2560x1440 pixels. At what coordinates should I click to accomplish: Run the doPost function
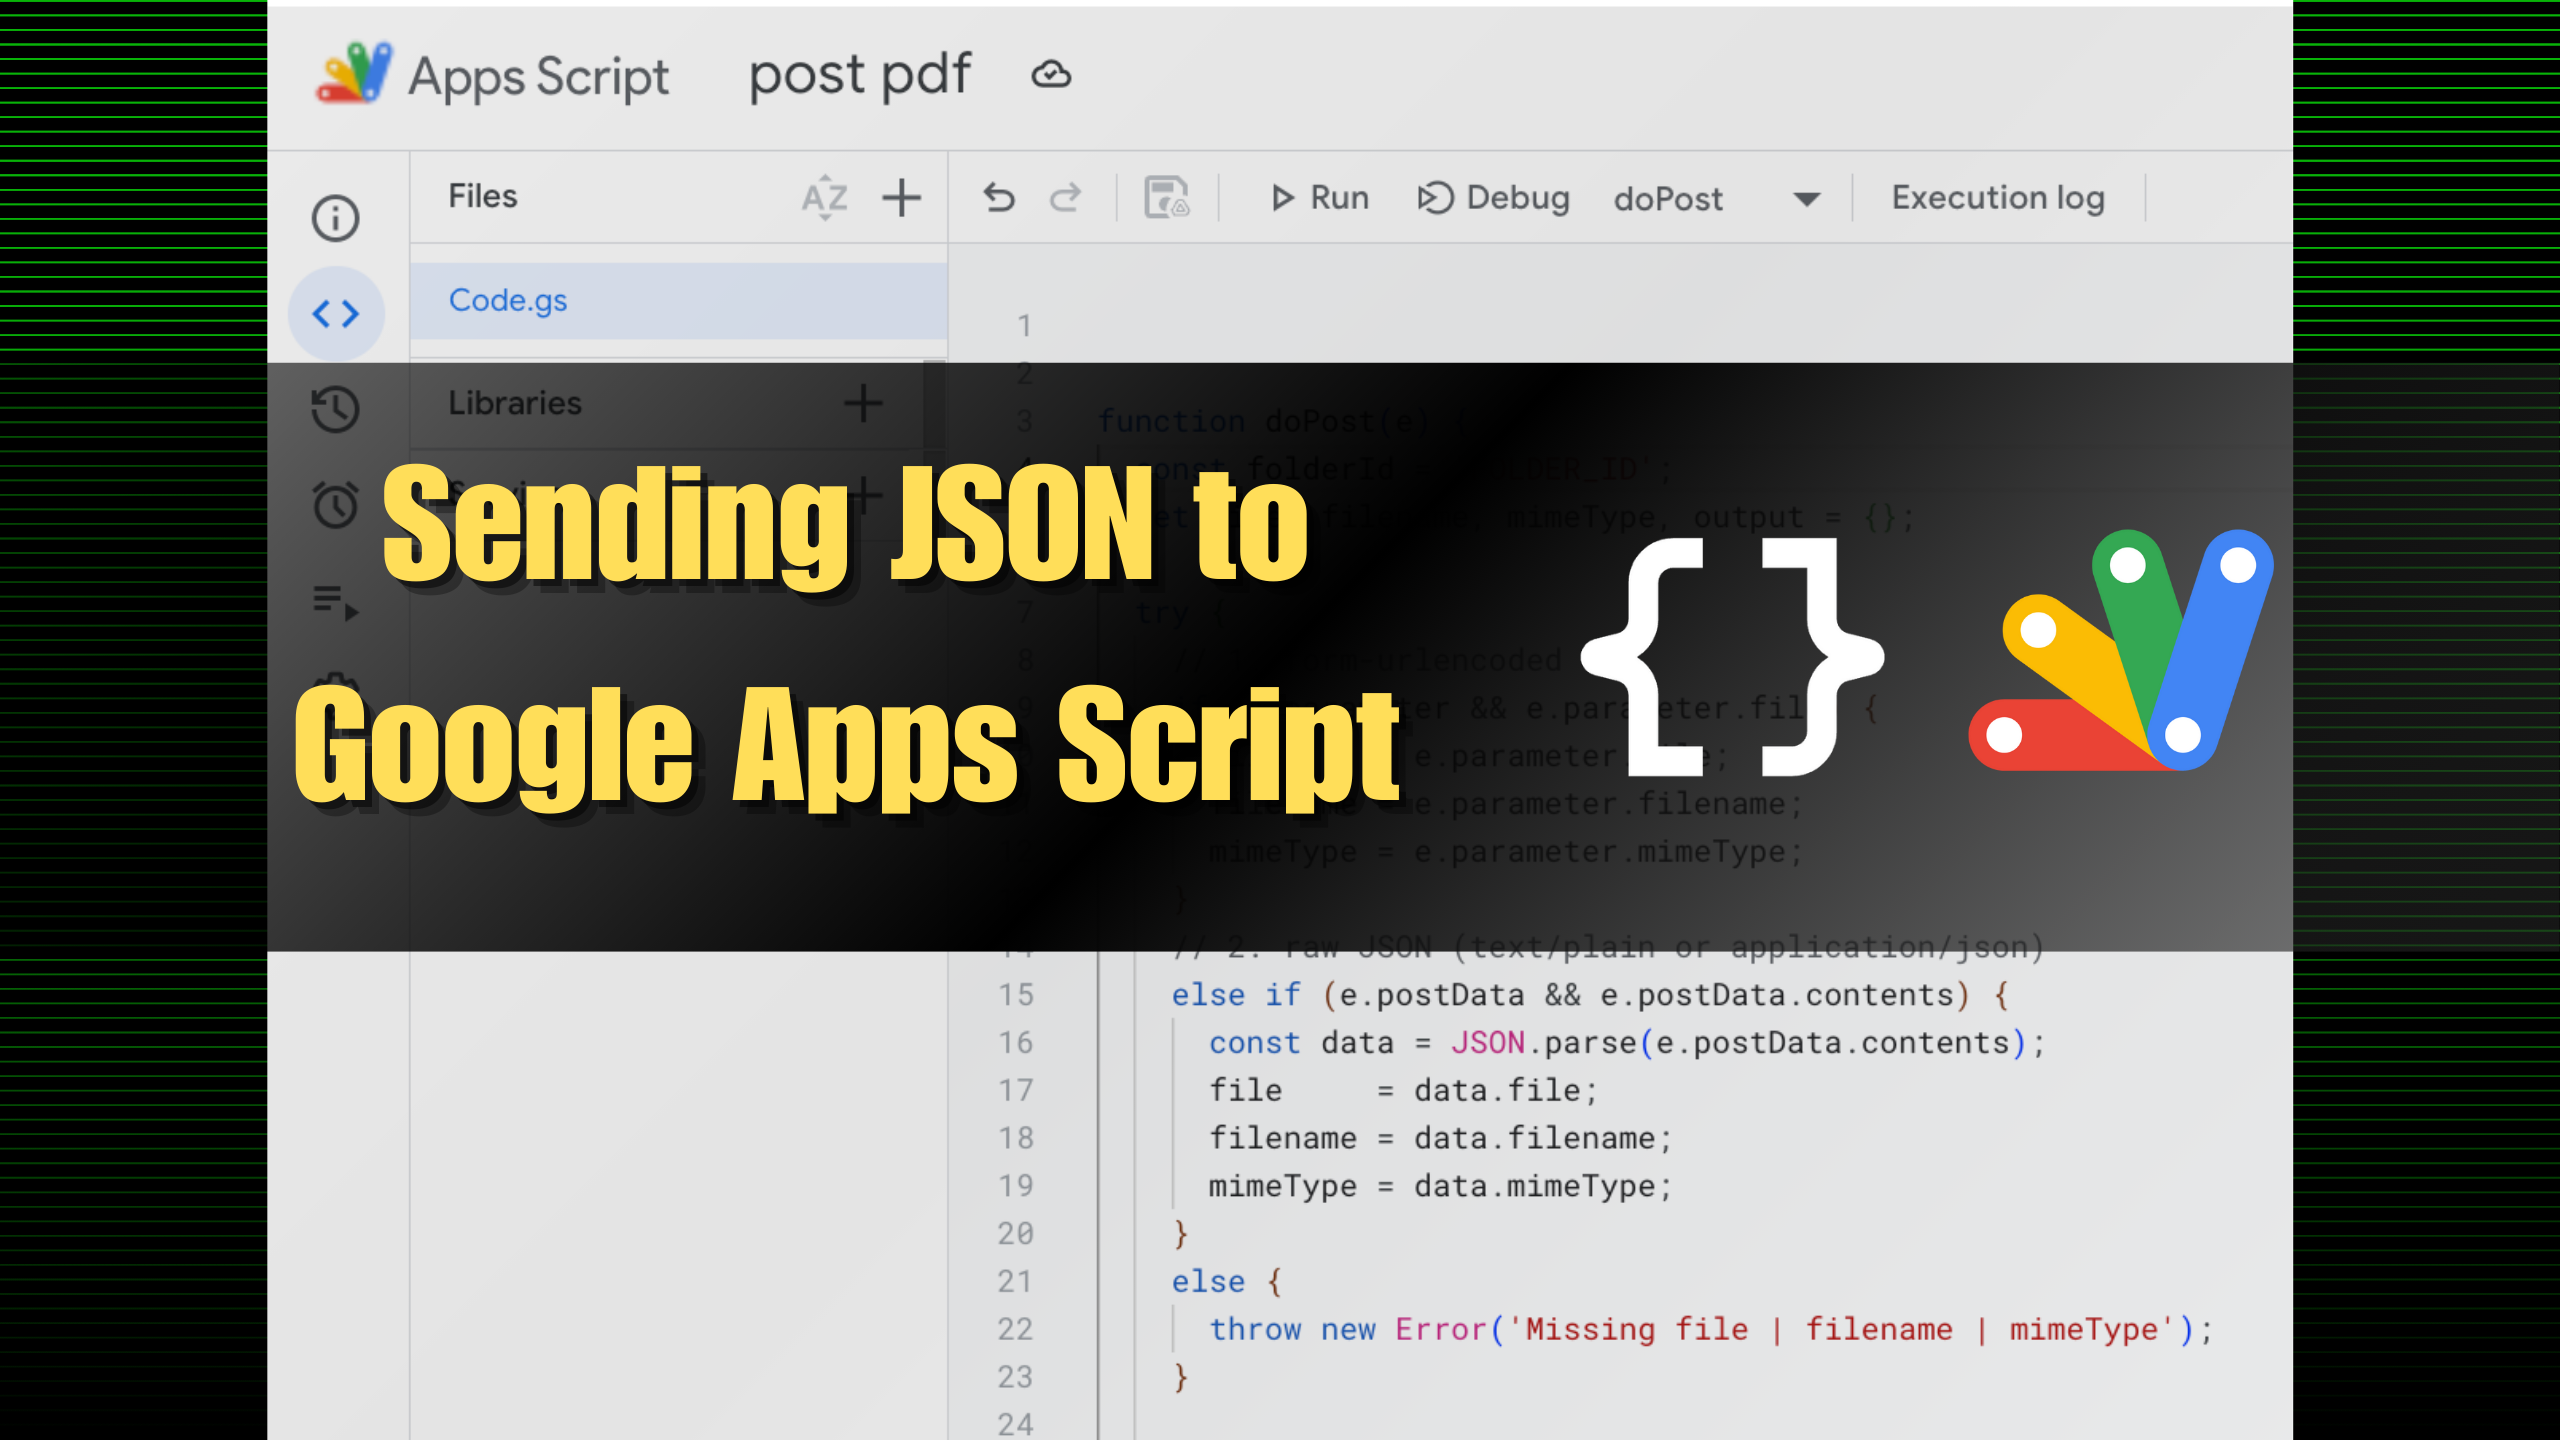click(x=1318, y=197)
